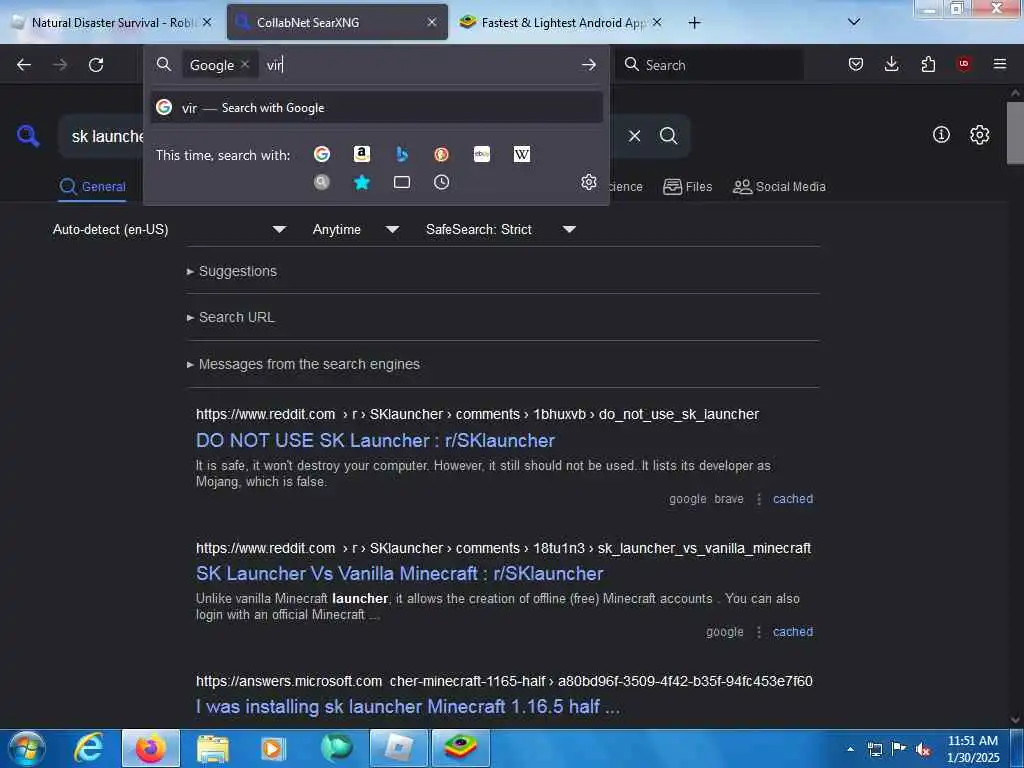The width and height of the screenshot is (1024, 768).
Task: Open Roblox window on taskbar
Action: coord(399,748)
